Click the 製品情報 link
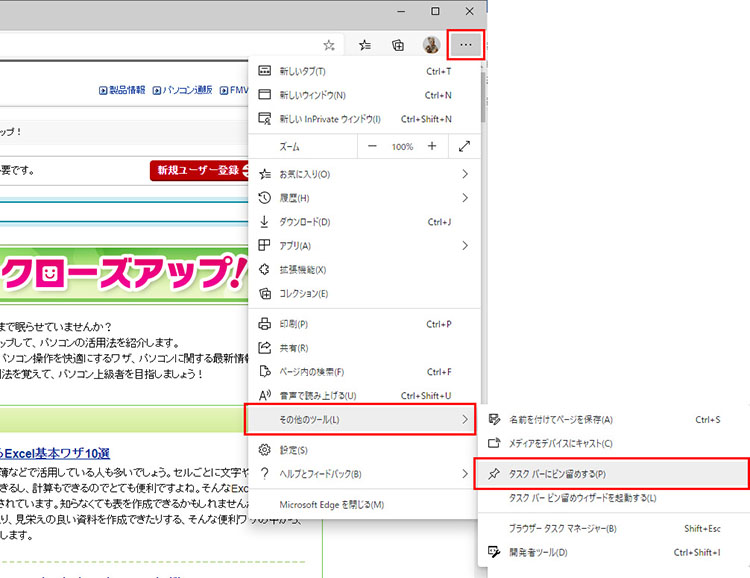Viewport: 750px width, 578px height. tap(122, 90)
